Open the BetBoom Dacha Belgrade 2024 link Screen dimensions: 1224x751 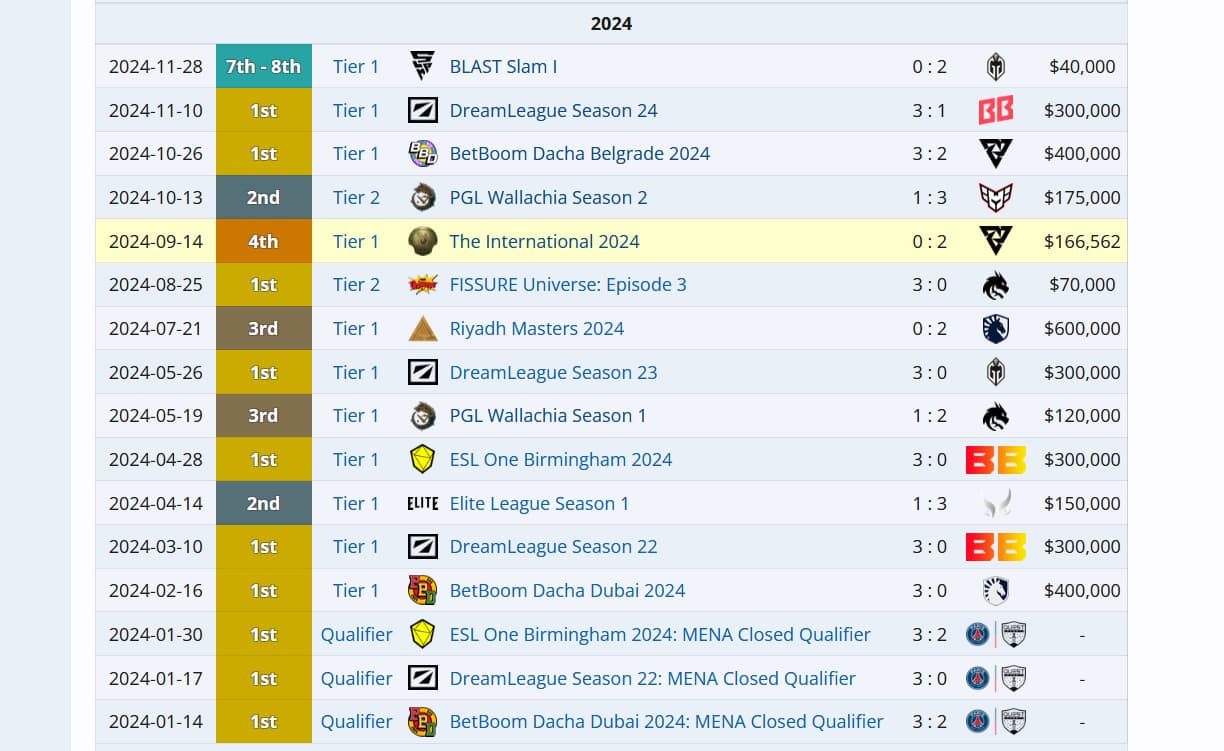(579, 154)
